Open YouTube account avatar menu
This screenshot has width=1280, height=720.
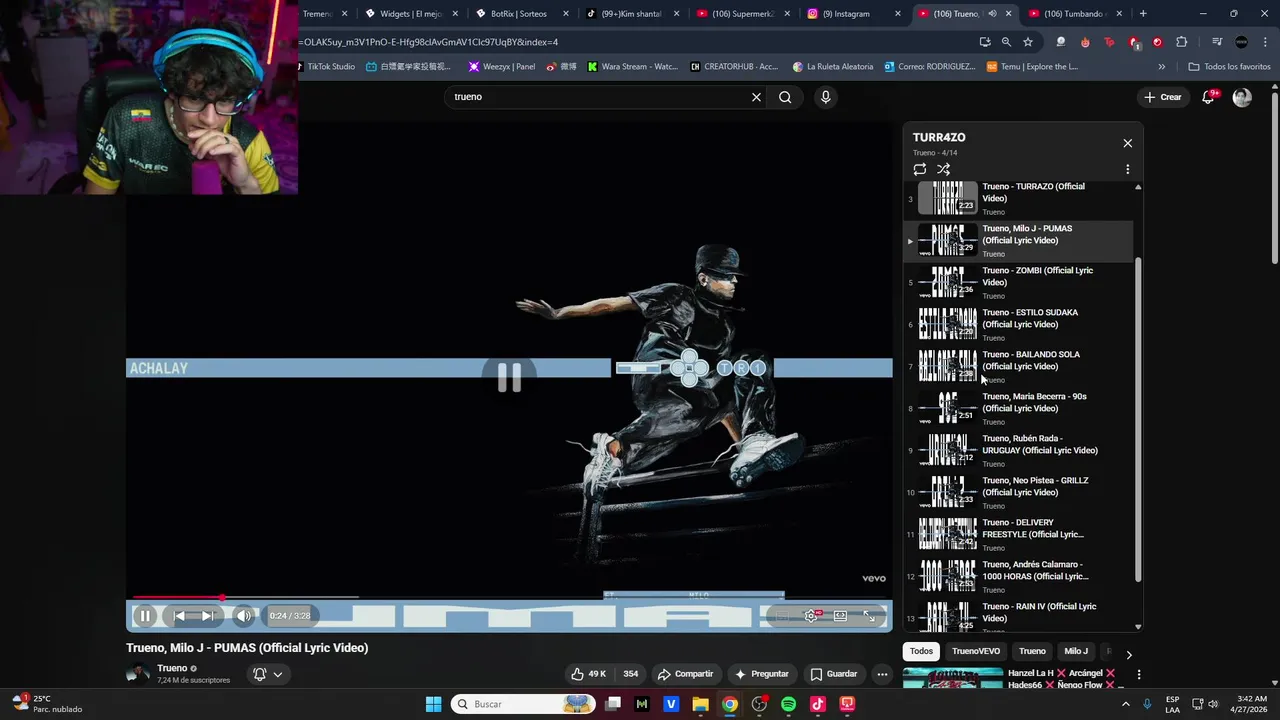click(1242, 97)
